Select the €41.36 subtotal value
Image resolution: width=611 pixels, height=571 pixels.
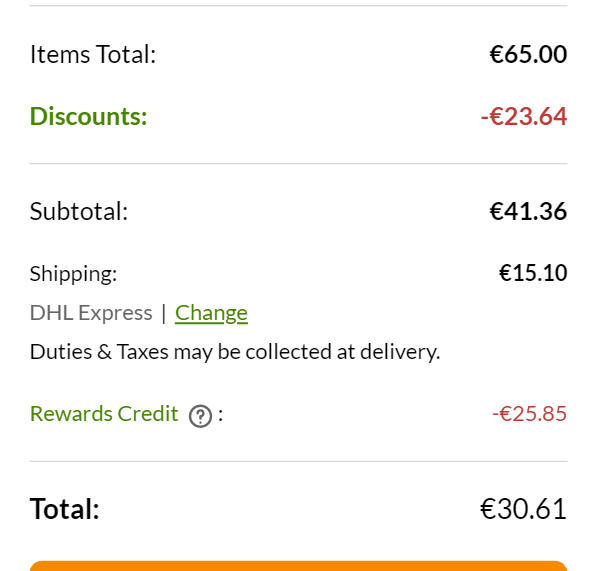pos(528,211)
